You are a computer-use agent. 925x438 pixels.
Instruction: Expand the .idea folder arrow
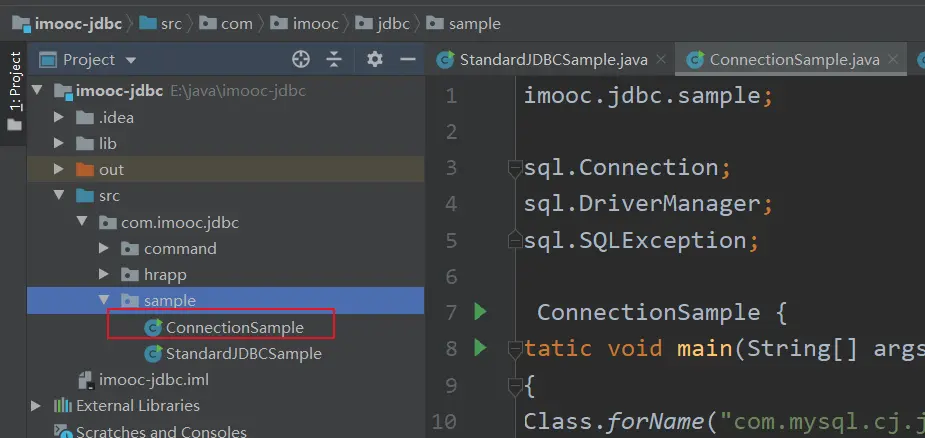[58, 117]
